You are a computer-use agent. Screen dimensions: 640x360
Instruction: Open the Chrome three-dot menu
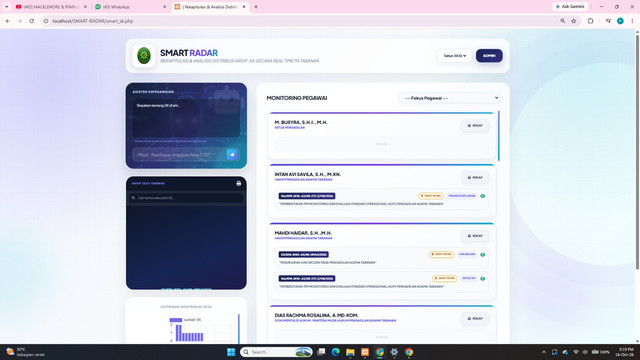coord(632,21)
